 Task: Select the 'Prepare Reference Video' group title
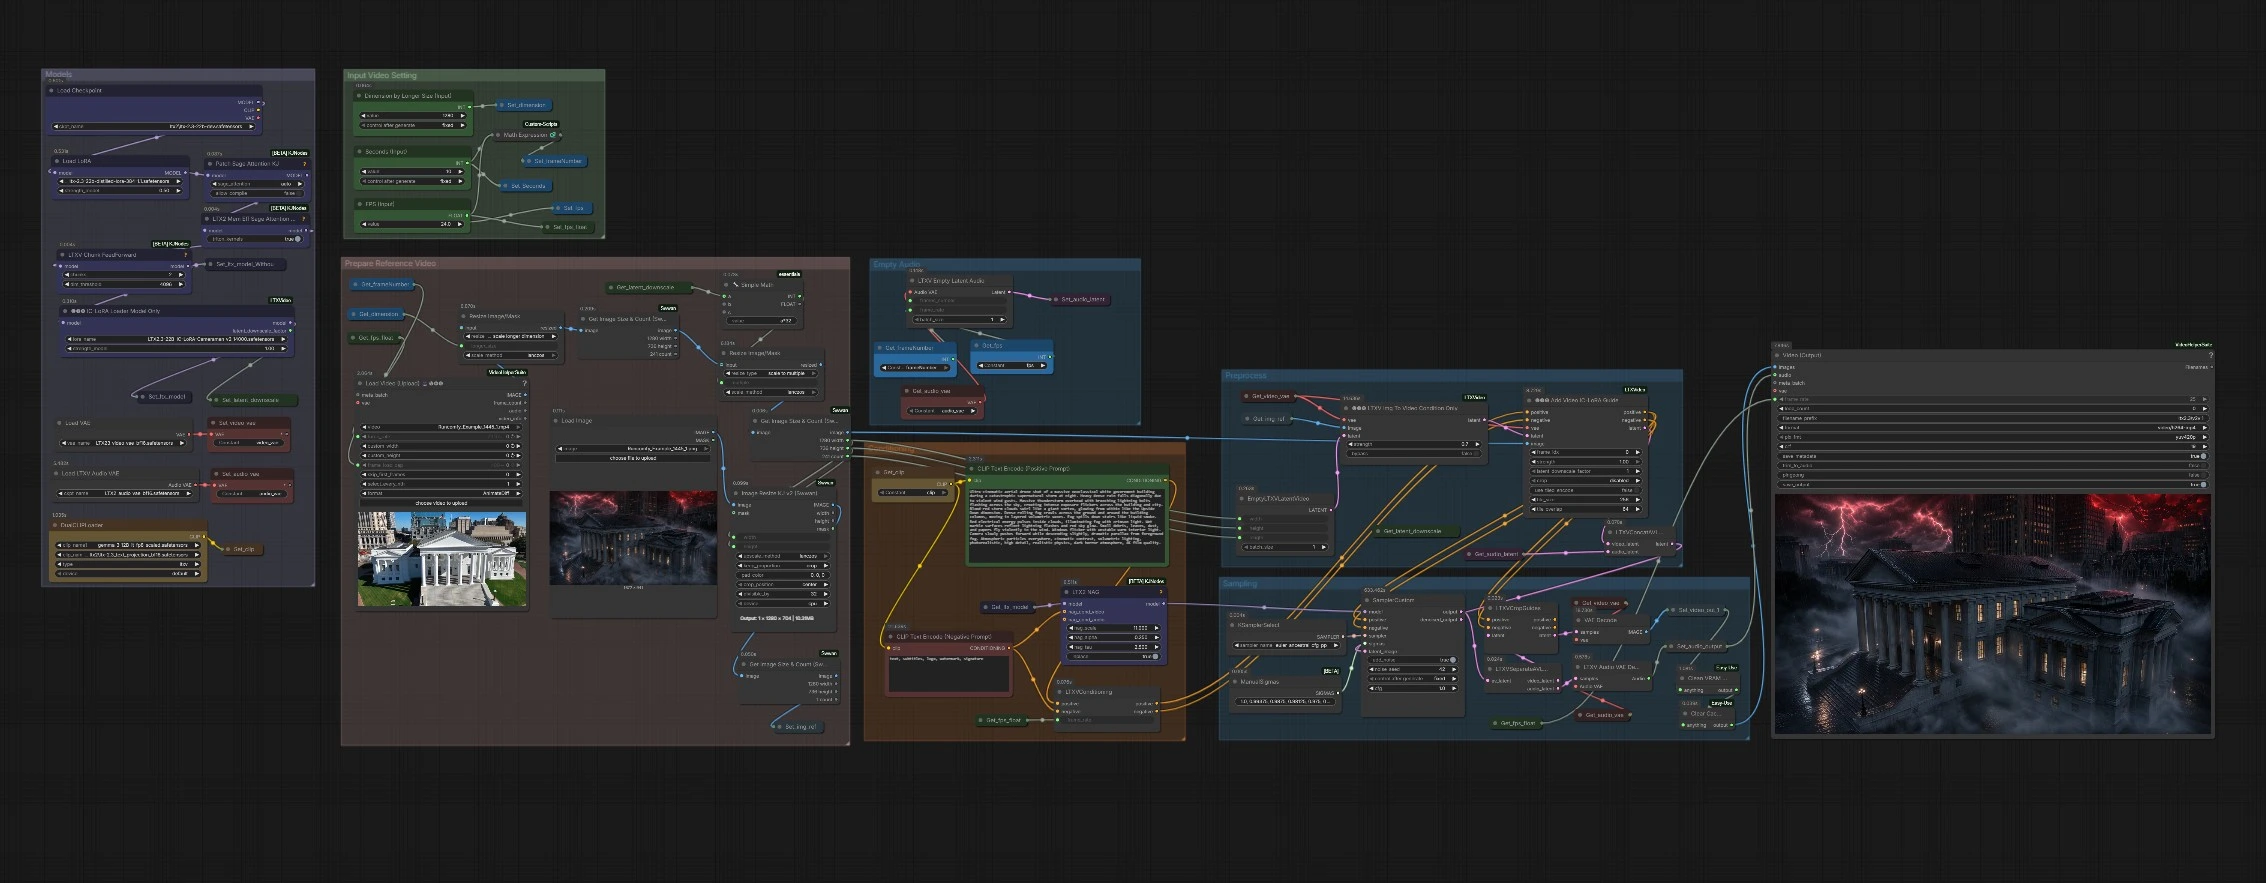(390, 263)
